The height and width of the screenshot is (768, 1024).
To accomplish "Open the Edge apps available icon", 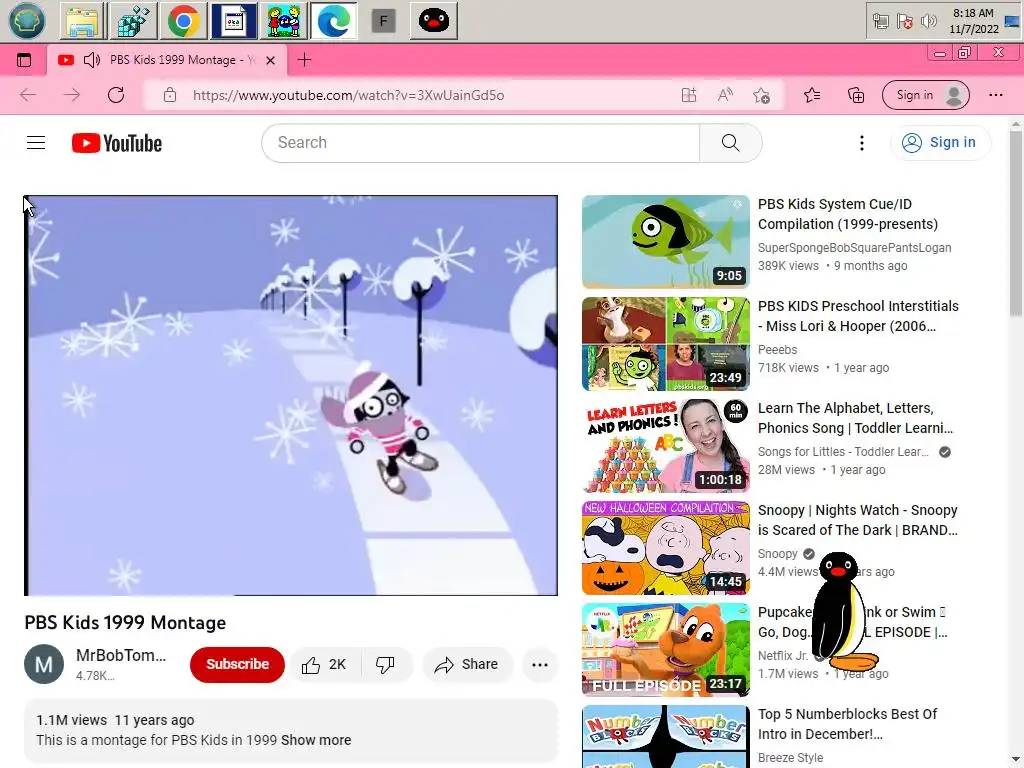I will pyautogui.click(x=689, y=95).
